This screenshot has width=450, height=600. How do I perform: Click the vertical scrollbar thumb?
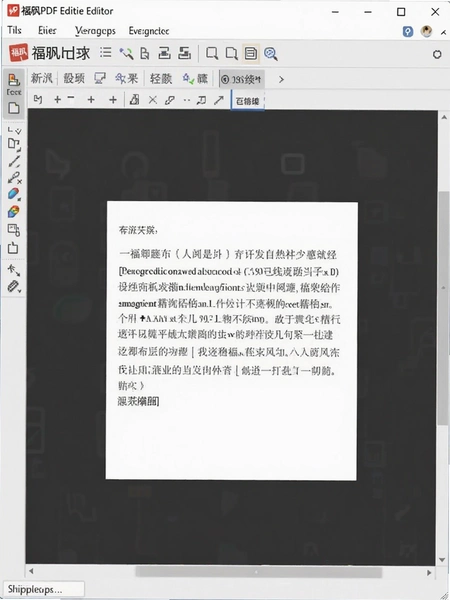pyautogui.click(x=444, y=307)
